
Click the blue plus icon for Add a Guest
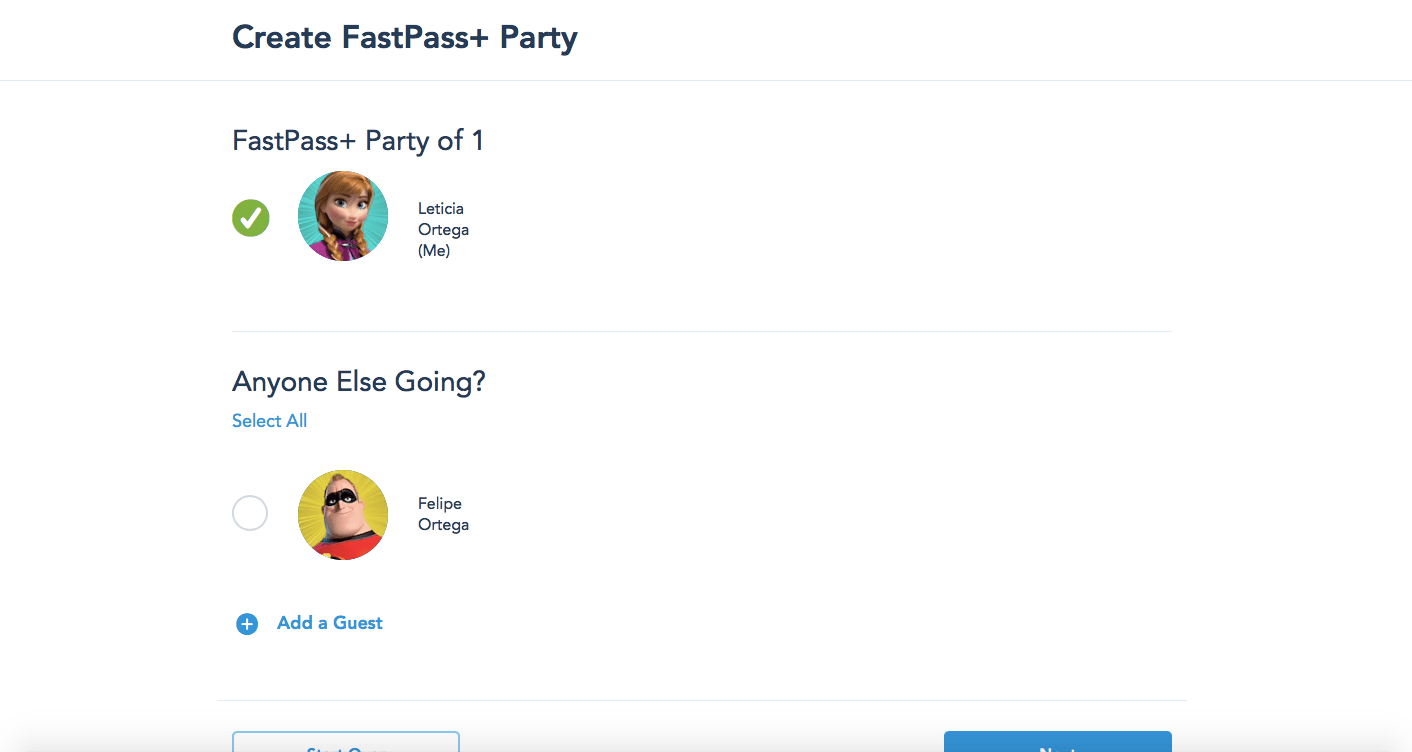pos(247,624)
